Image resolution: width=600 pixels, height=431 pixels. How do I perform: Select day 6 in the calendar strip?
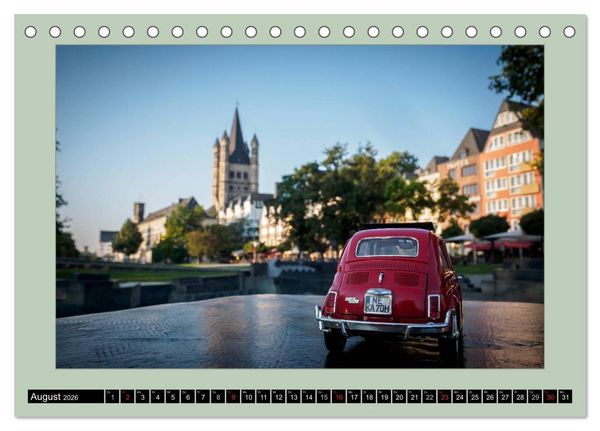point(188,397)
